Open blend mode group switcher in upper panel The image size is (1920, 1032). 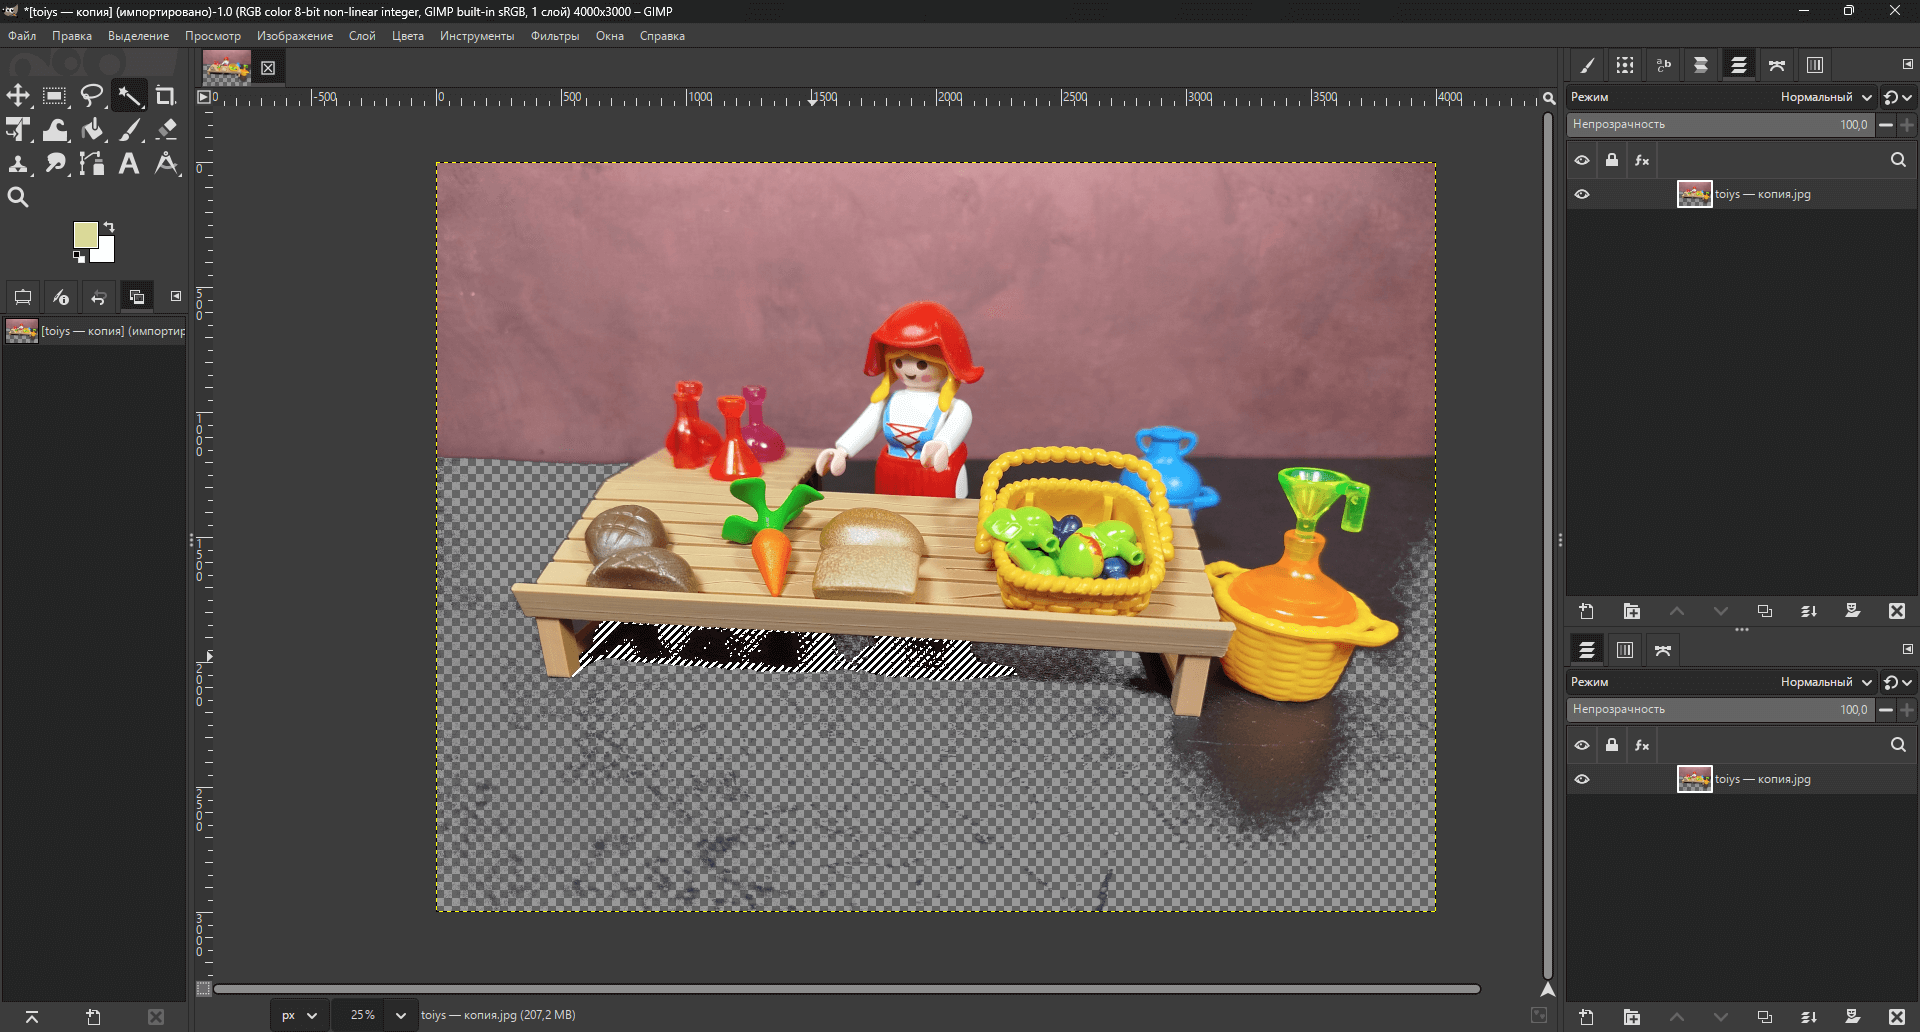[1898, 97]
